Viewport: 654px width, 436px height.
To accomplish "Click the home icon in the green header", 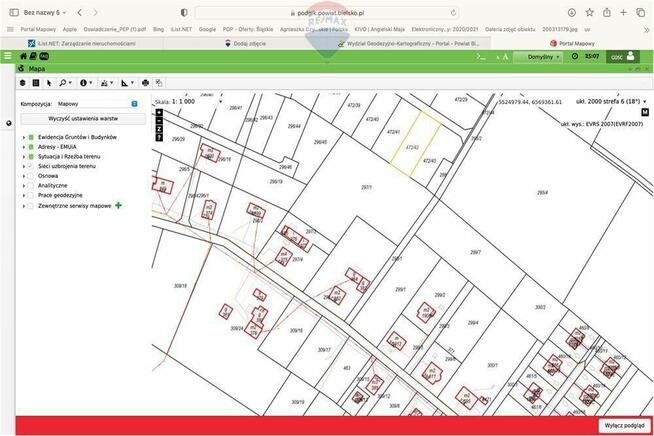I will pos(24,57).
